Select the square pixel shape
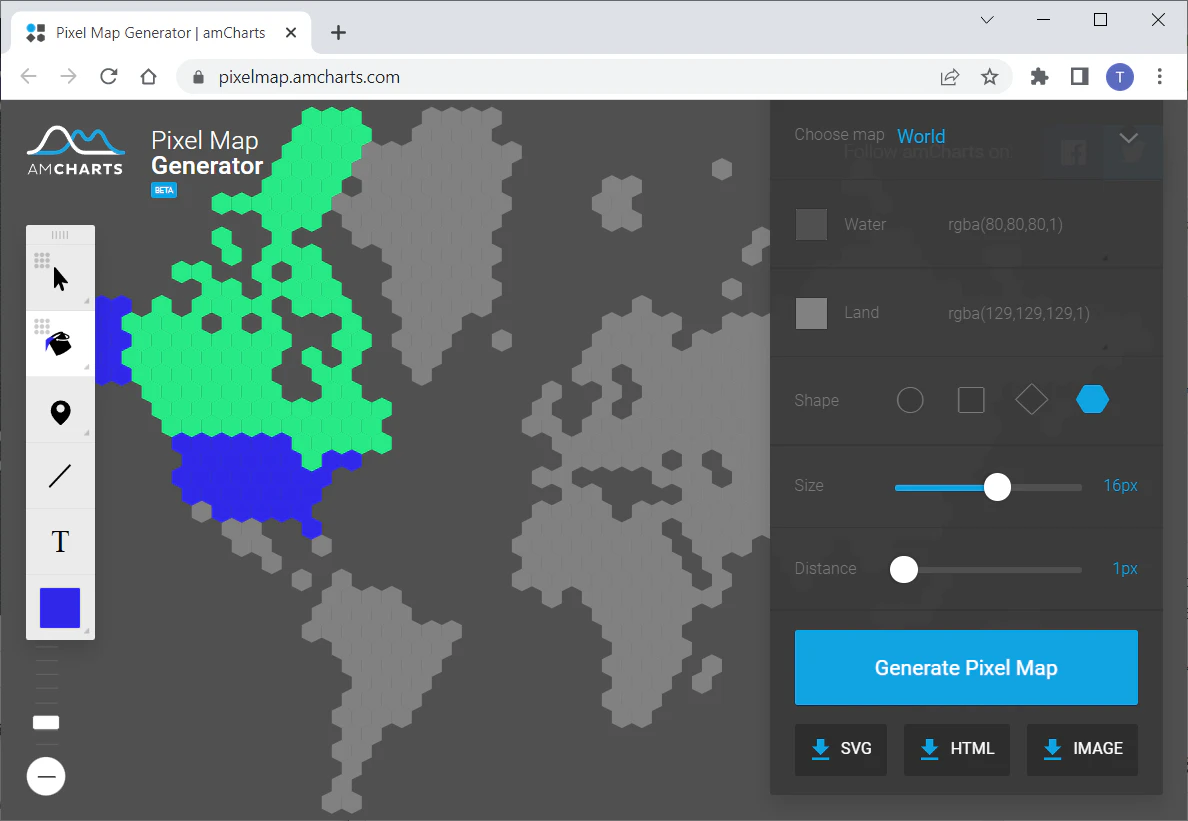This screenshot has height=821, width=1188. click(x=971, y=400)
